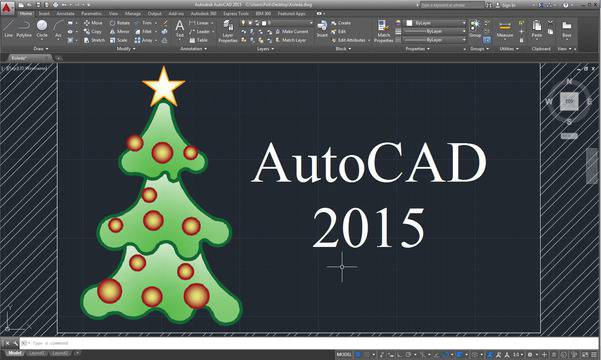Click the Create block button
This screenshot has width=601, height=360.
coord(341,23)
